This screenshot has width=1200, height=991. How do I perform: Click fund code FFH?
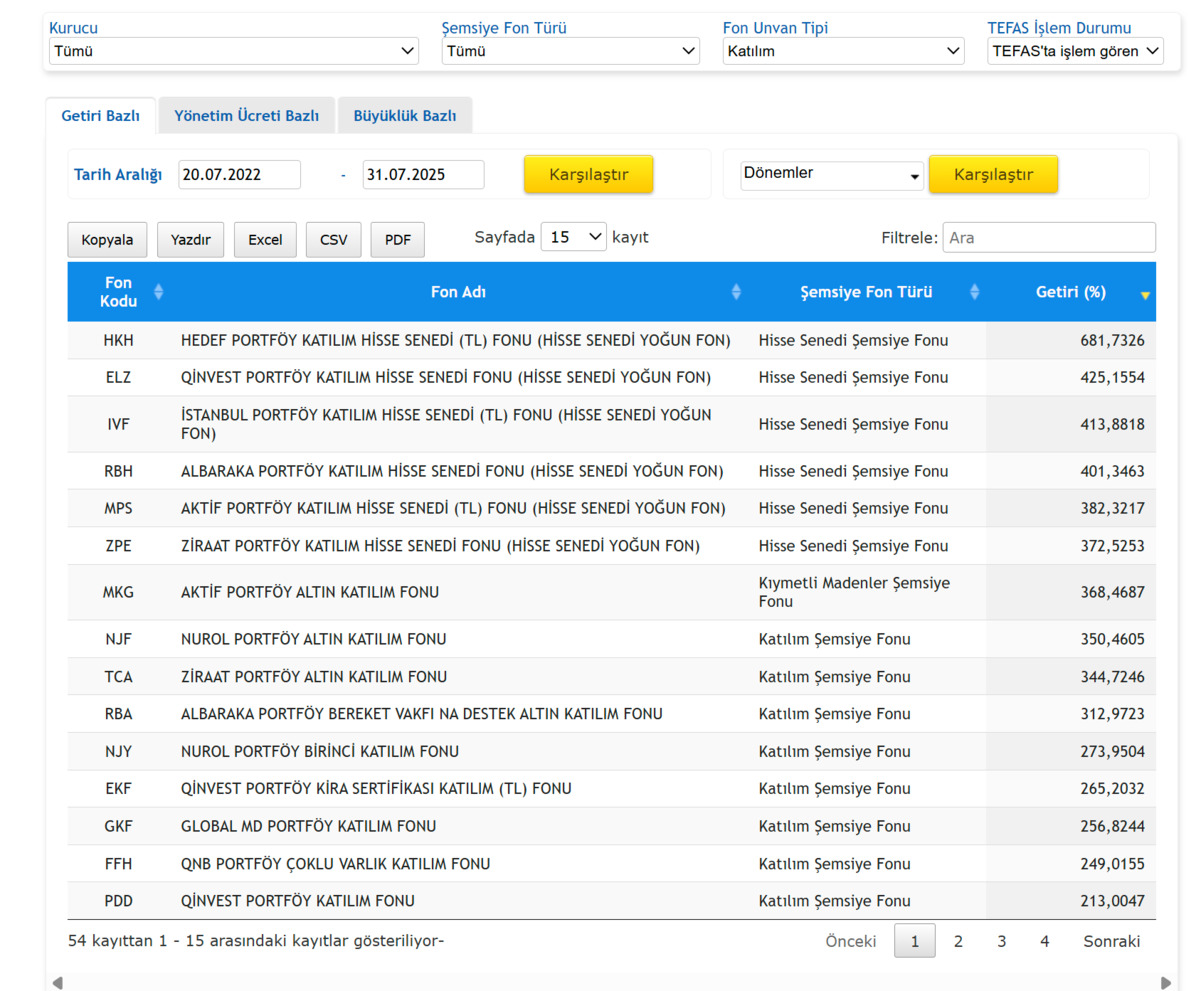[118, 864]
